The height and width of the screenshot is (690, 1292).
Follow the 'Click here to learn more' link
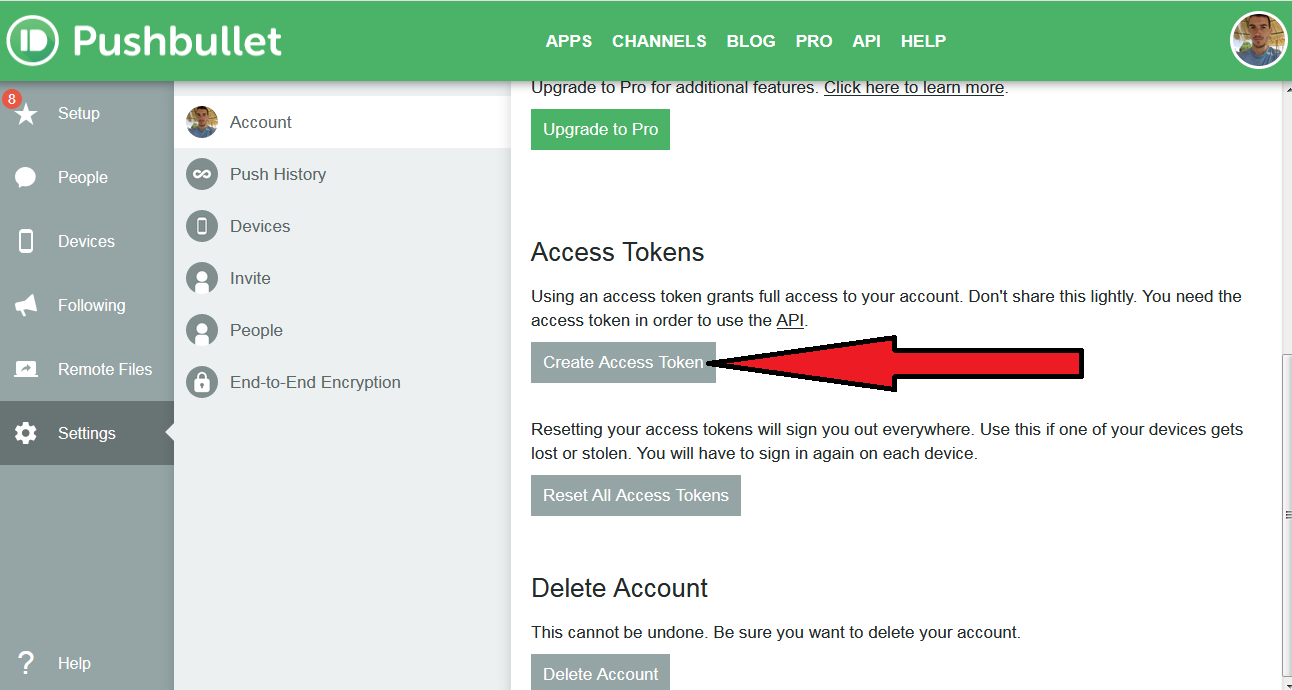[x=914, y=87]
